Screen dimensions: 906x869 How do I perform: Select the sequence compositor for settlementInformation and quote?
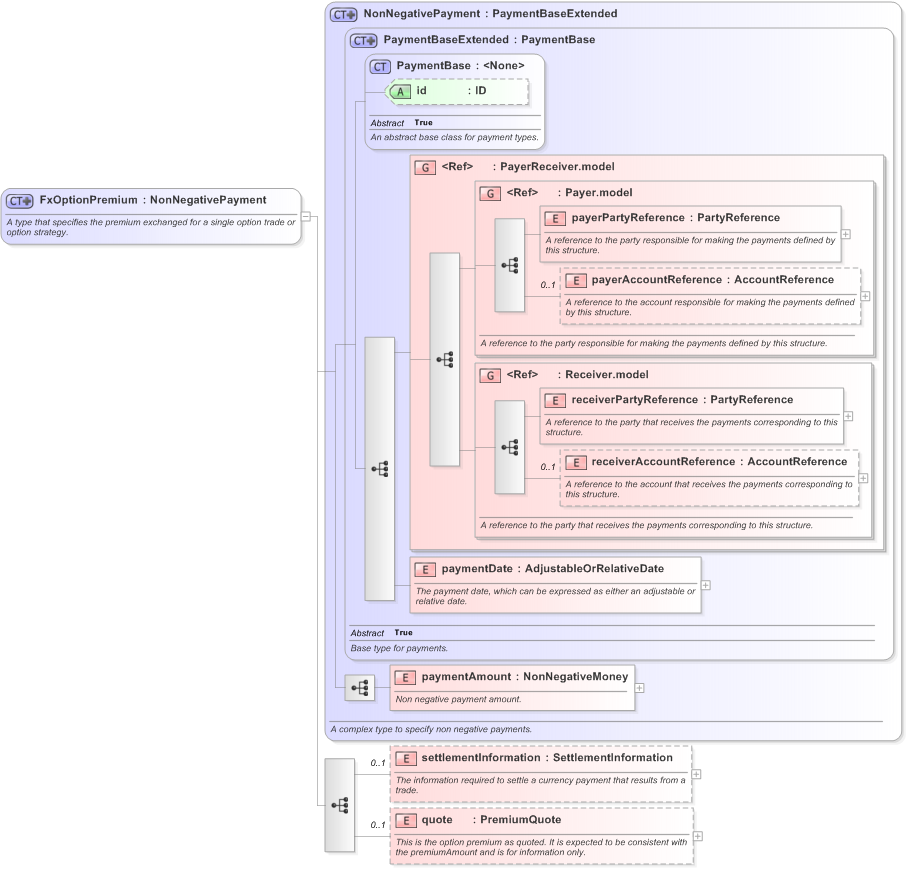pos(340,805)
